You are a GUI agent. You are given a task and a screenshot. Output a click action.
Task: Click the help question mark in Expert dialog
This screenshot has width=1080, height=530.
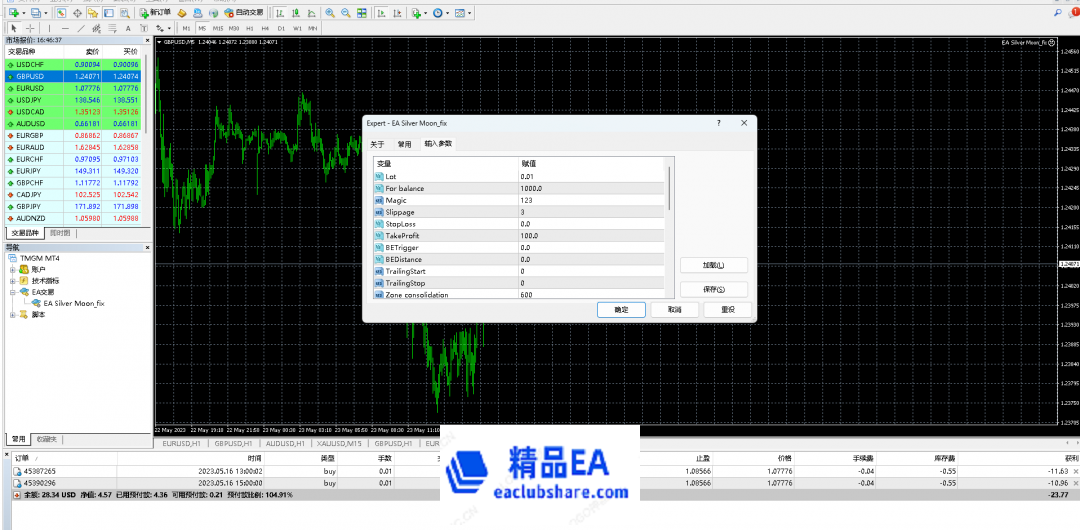click(718, 122)
